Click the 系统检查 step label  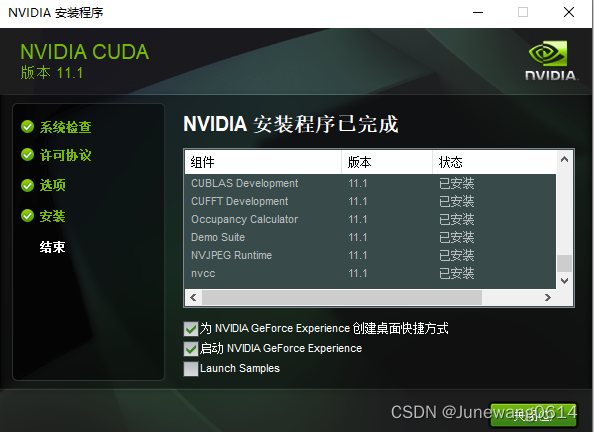pyautogui.click(x=66, y=127)
